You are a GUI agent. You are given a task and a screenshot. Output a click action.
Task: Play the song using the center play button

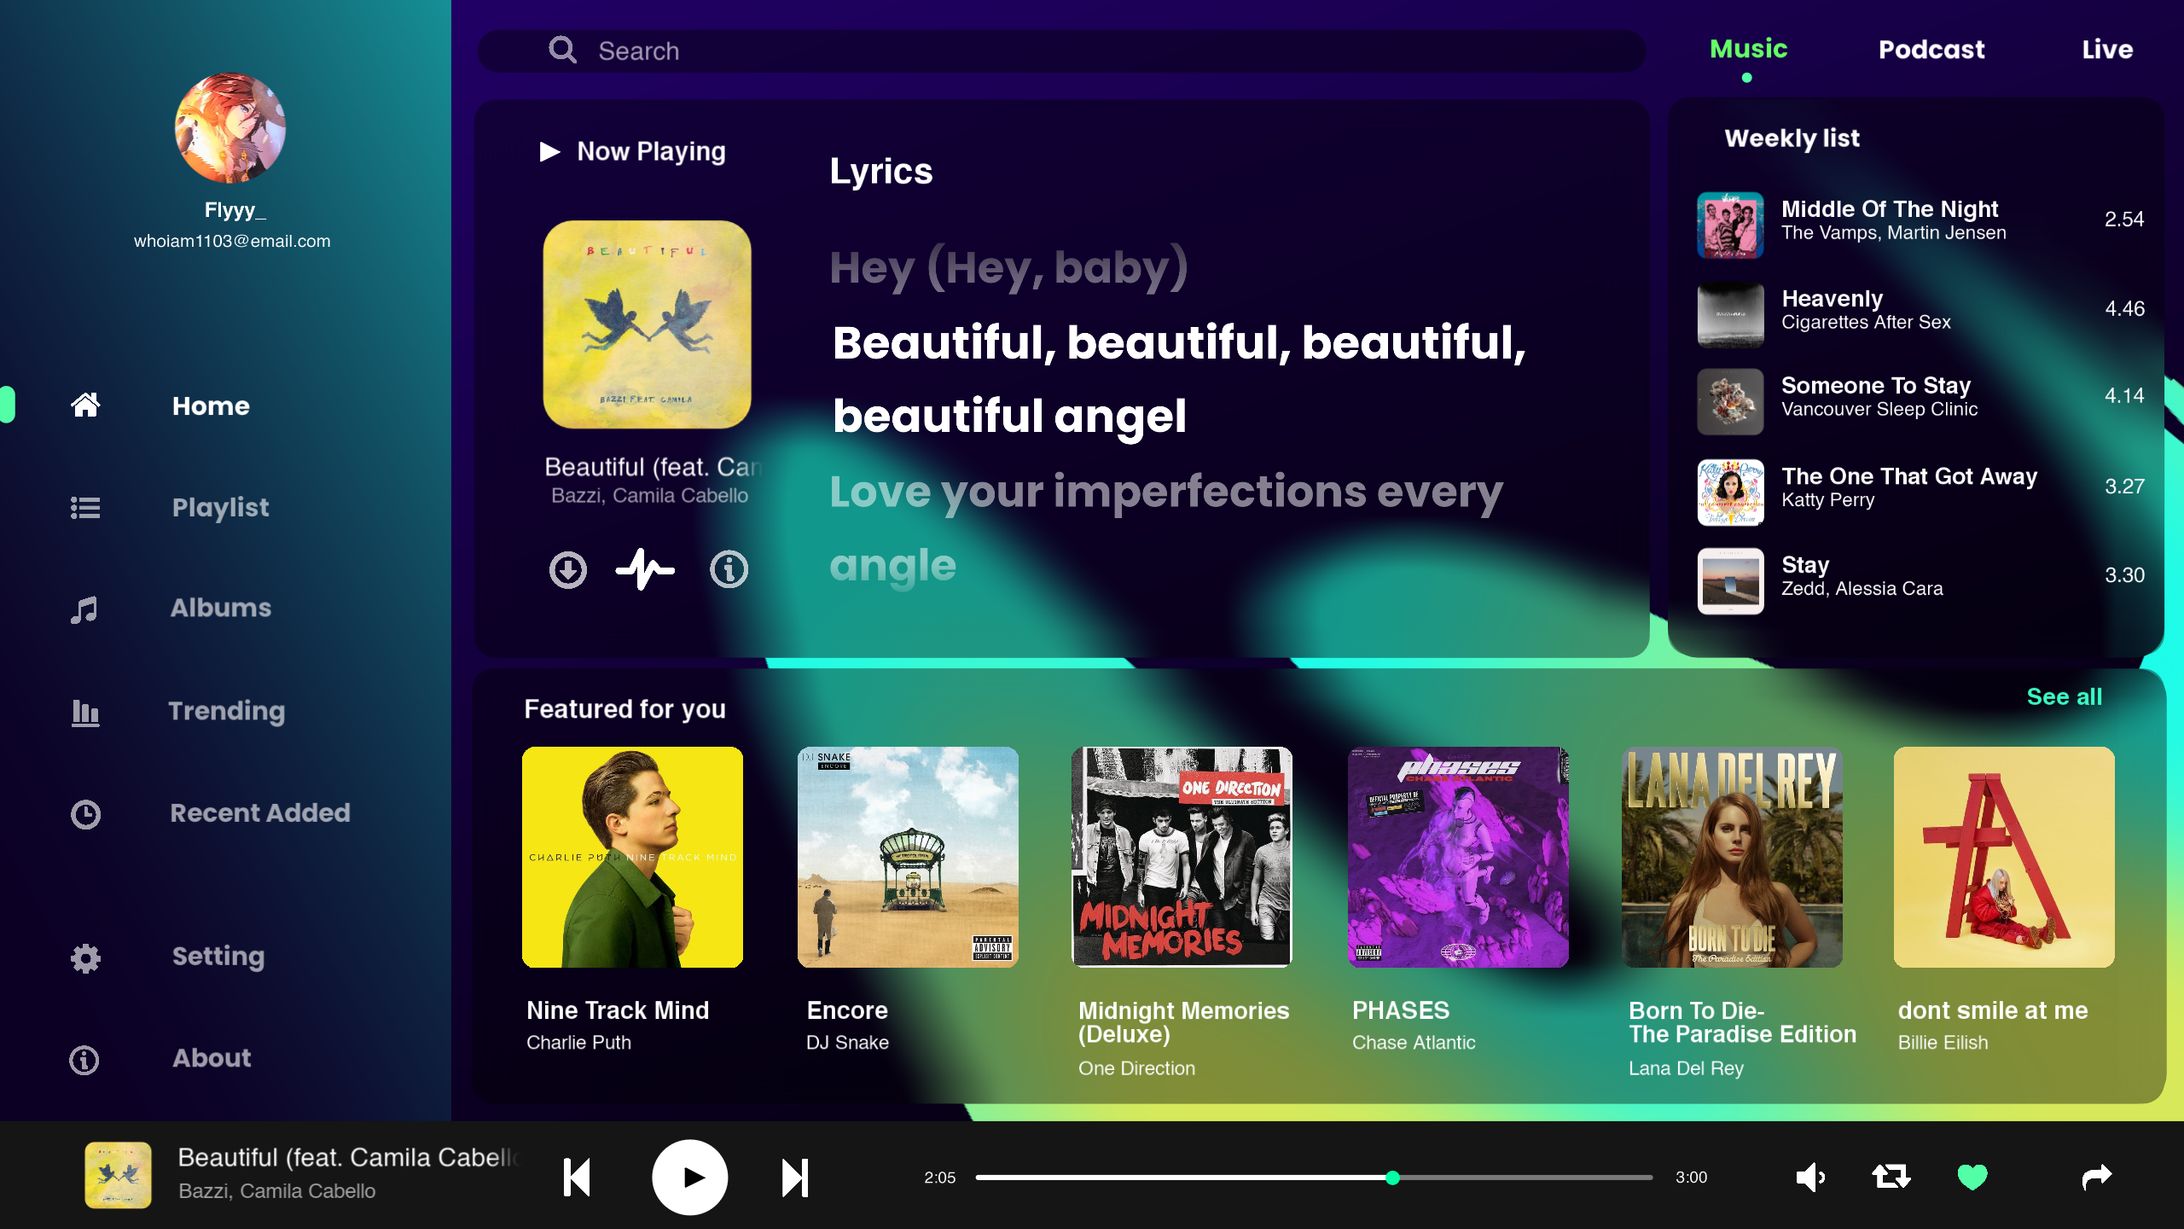[689, 1177]
